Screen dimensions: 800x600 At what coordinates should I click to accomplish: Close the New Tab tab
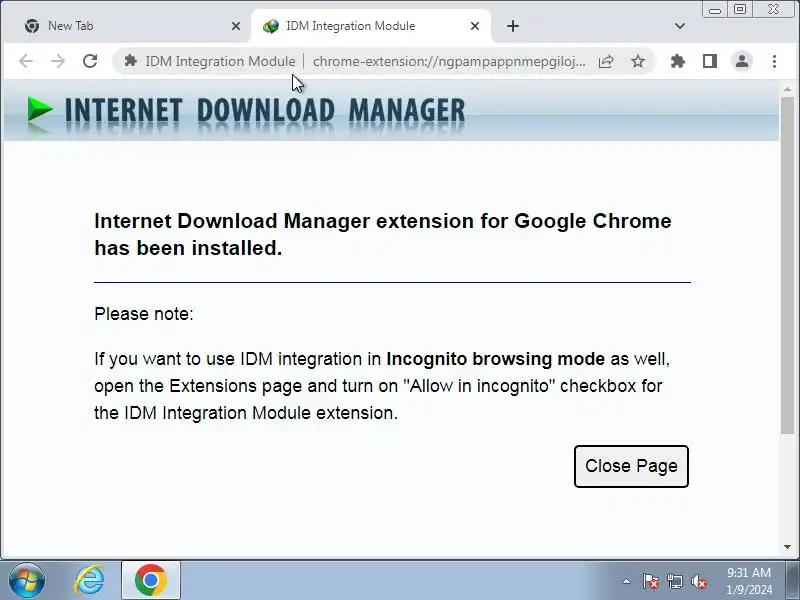tap(236, 26)
